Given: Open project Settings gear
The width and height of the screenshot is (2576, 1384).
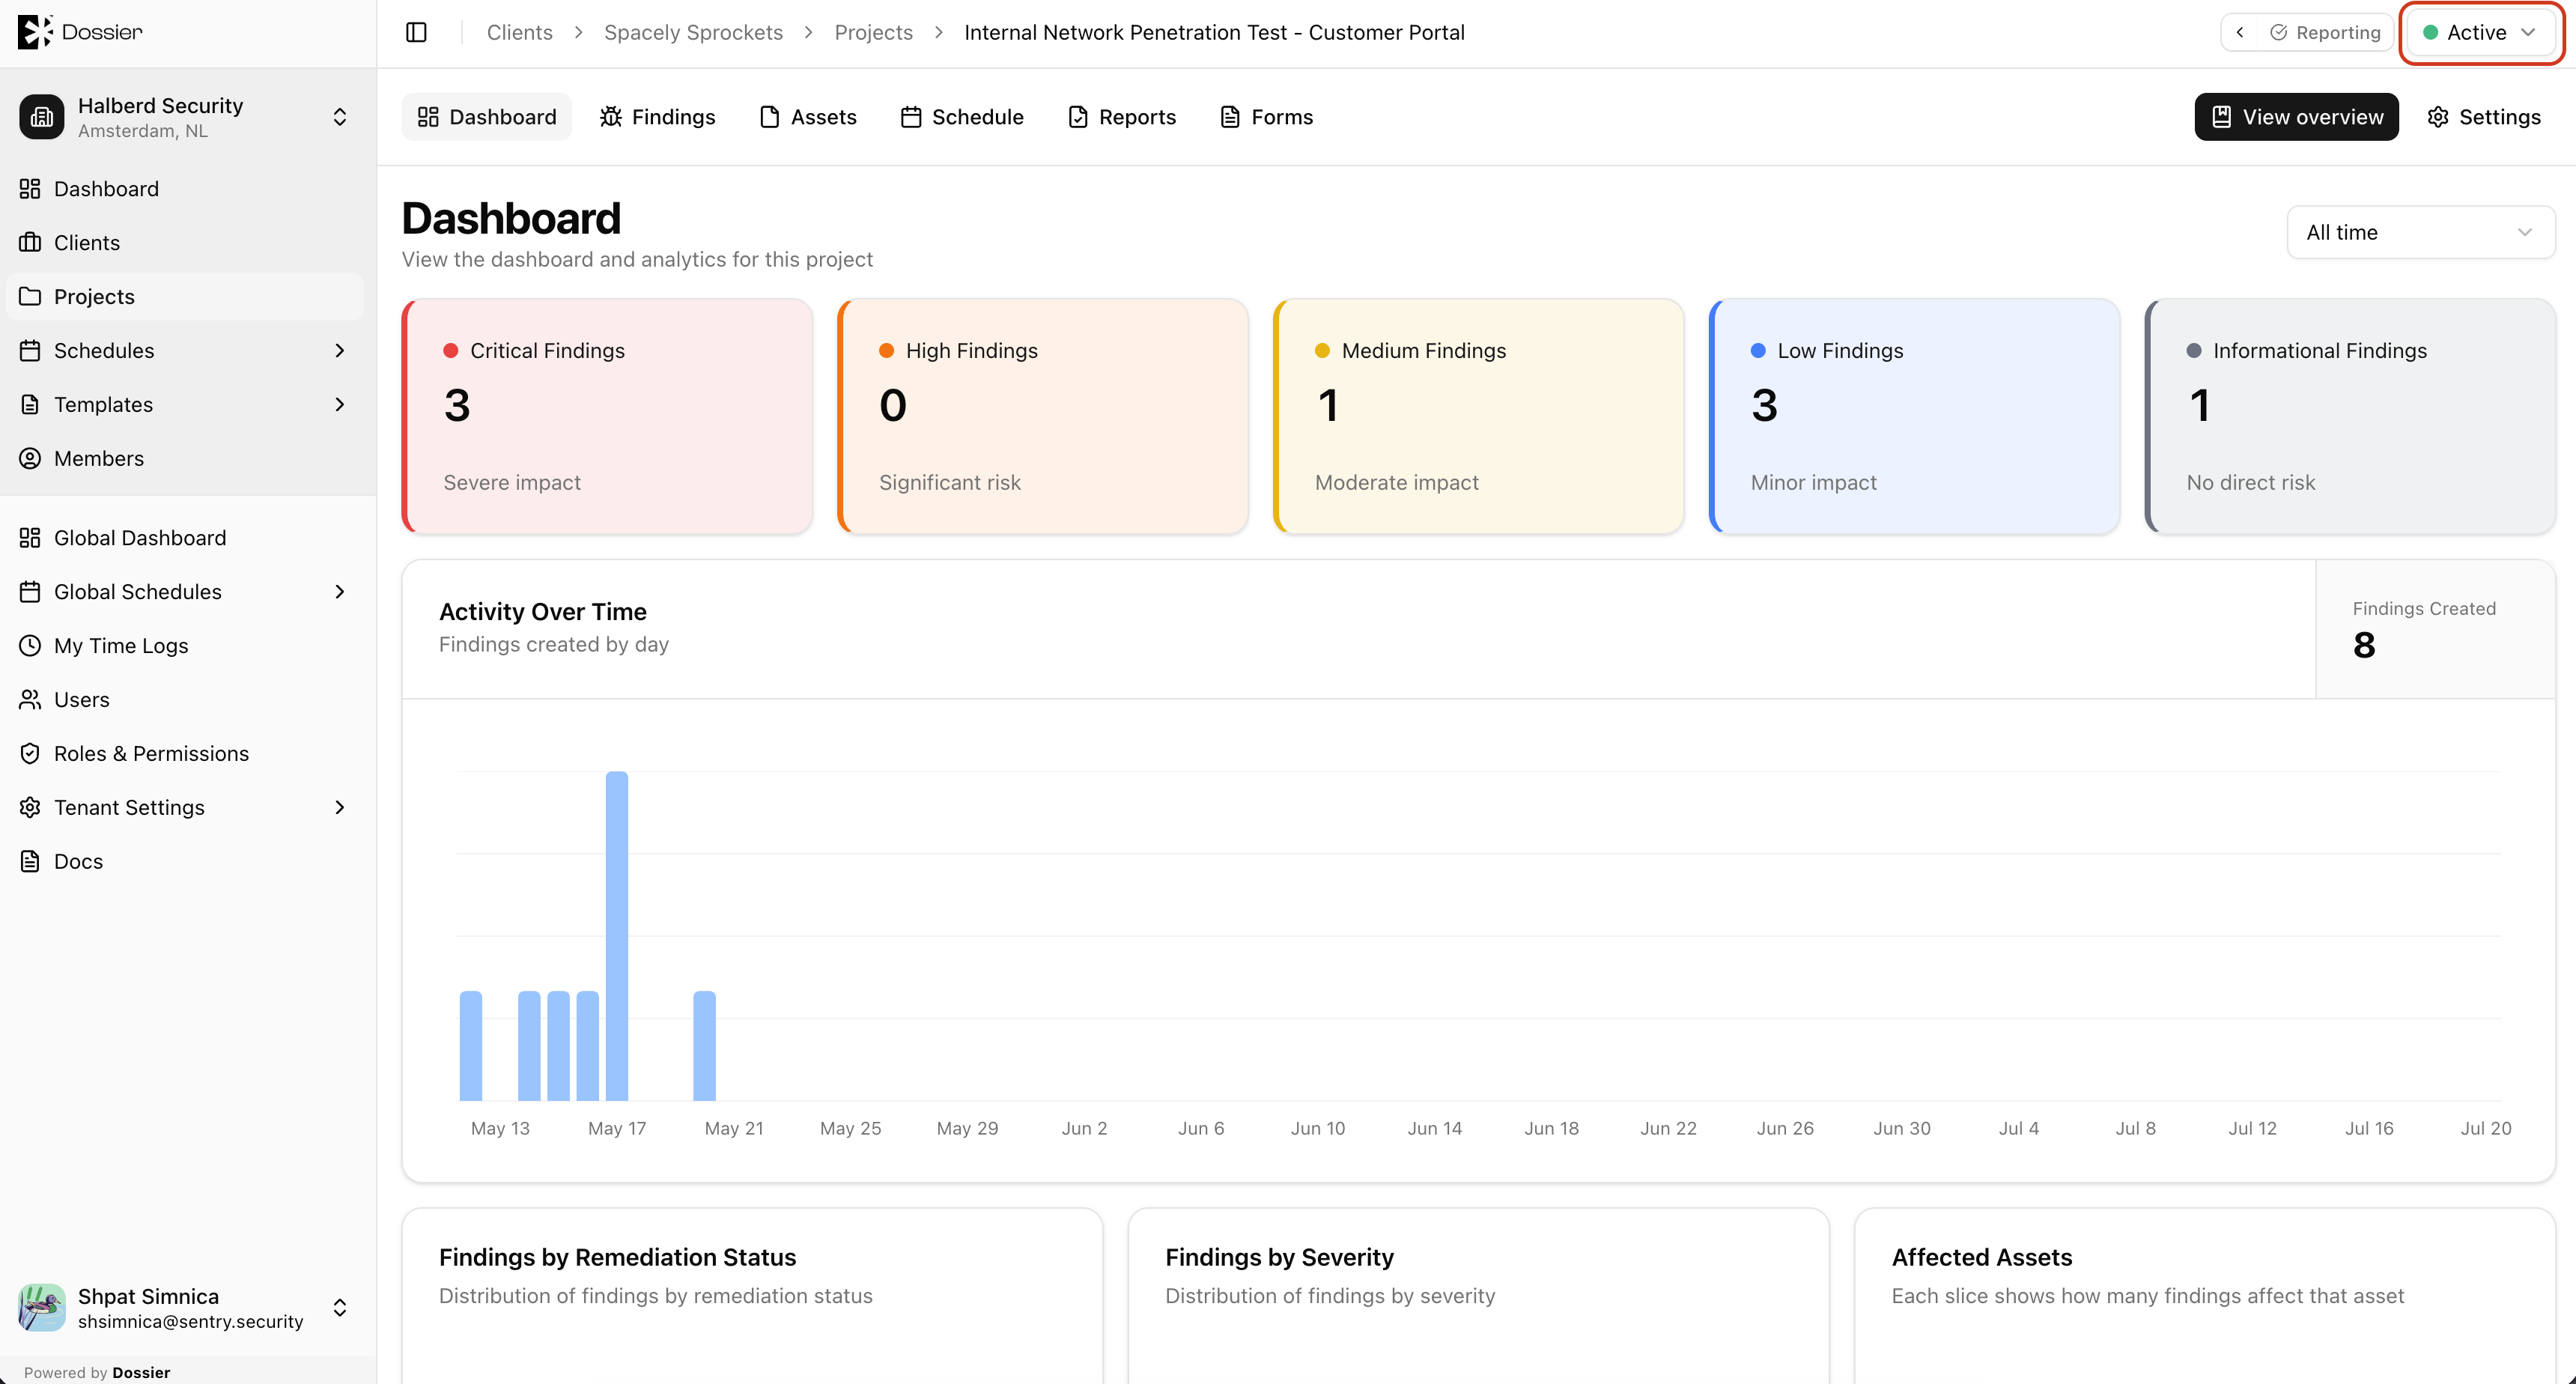Looking at the screenshot, I should click(2484, 117).
